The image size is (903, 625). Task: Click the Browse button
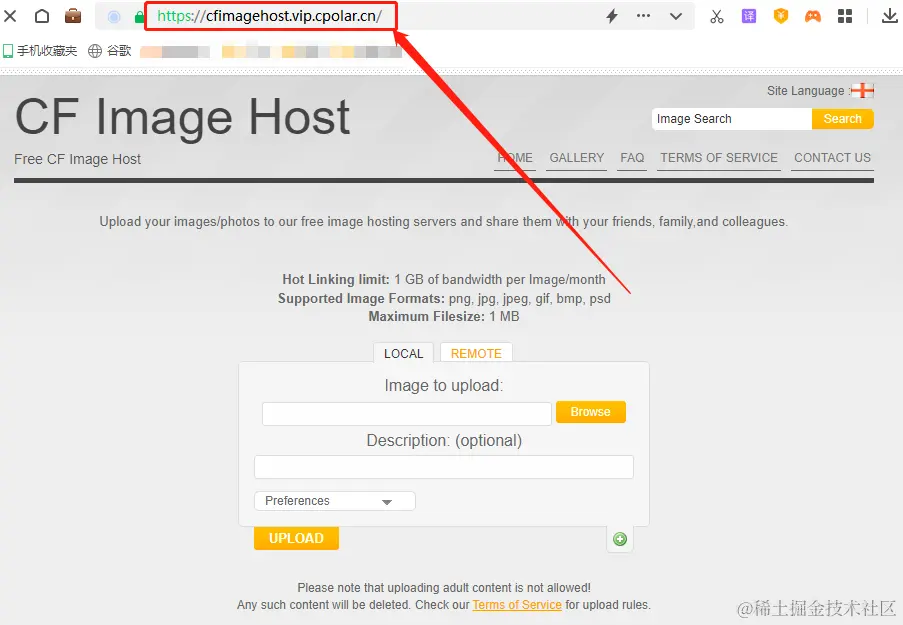click(590, 412)
